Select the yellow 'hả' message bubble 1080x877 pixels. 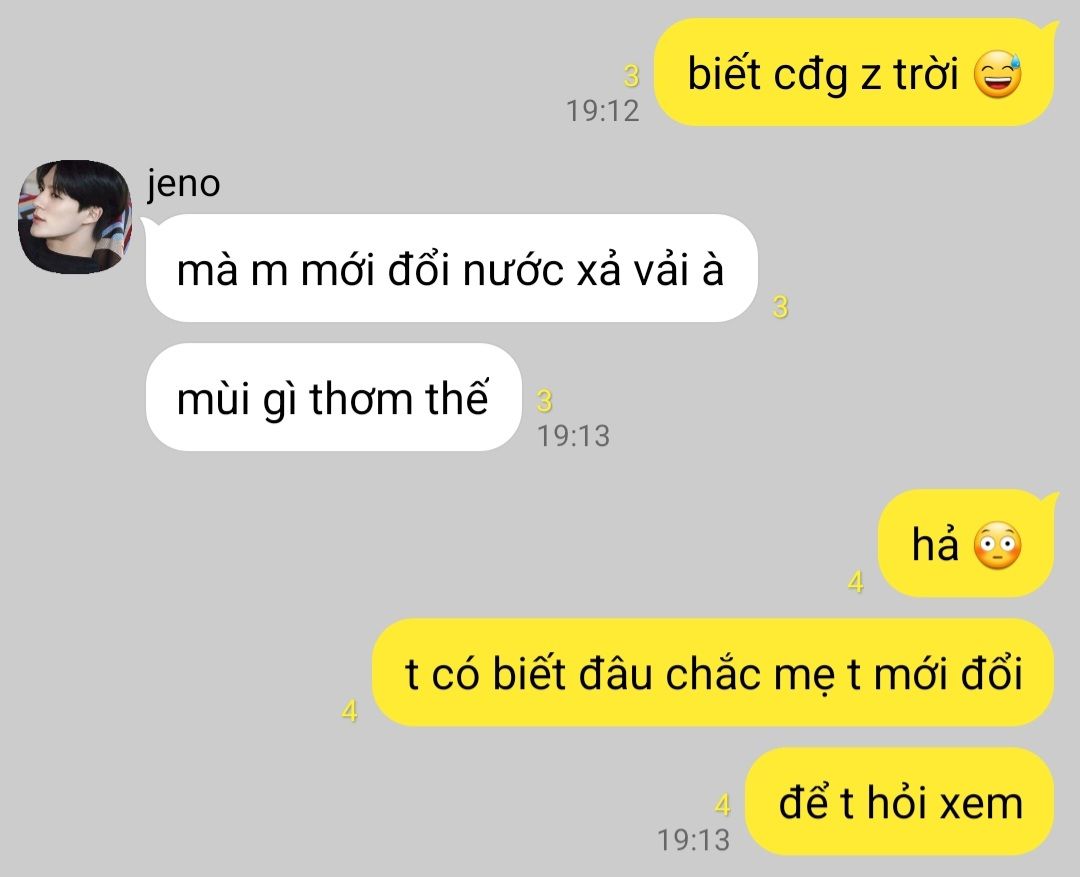[x=966, y=544]
